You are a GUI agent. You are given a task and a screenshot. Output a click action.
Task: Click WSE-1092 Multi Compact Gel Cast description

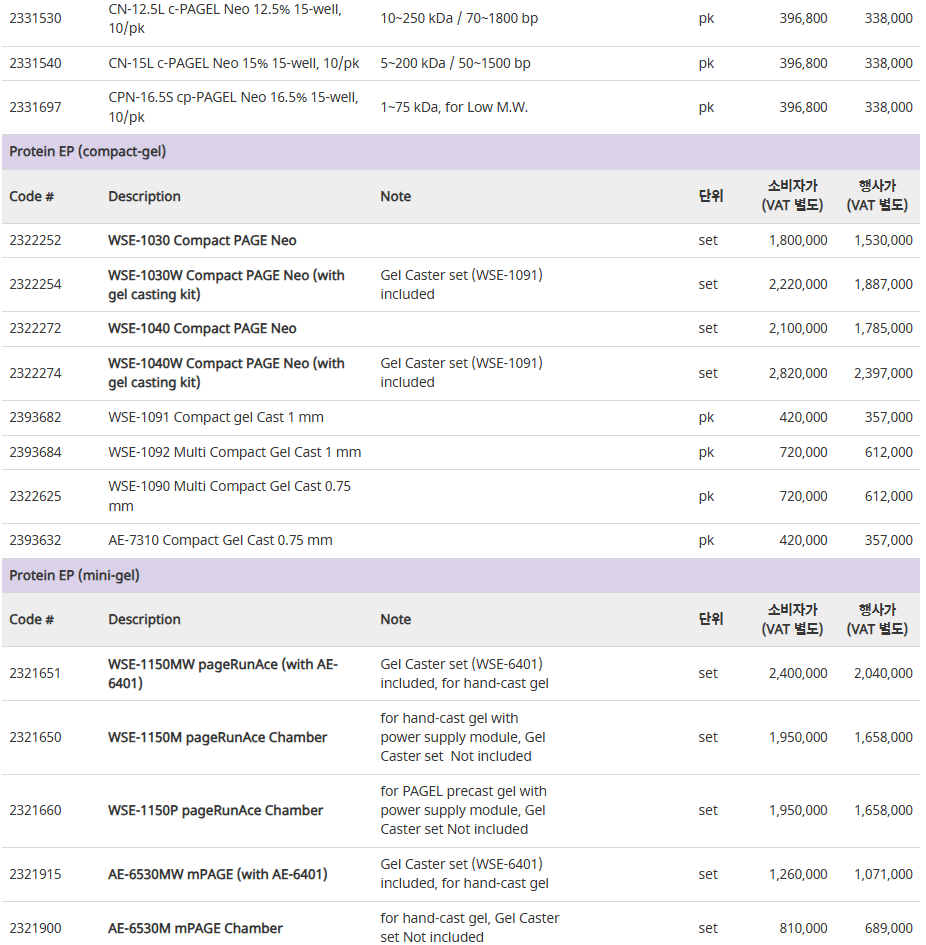(235, 452)
